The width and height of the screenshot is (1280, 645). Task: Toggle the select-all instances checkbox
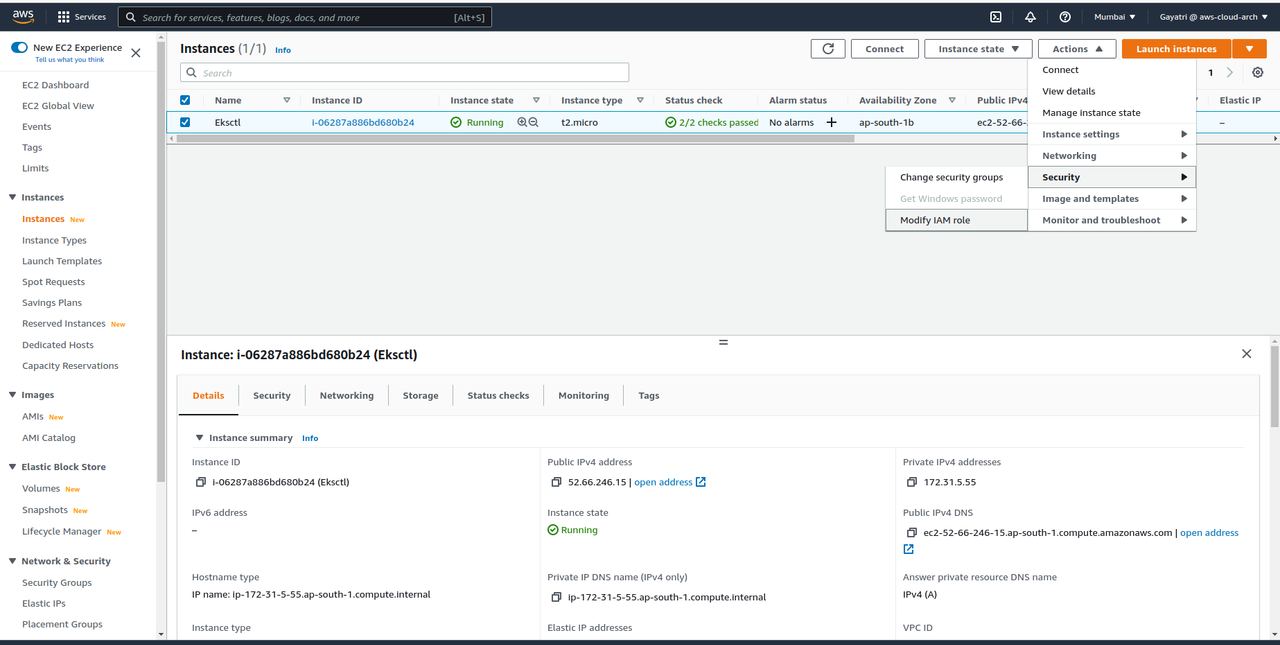coord(185,100)
